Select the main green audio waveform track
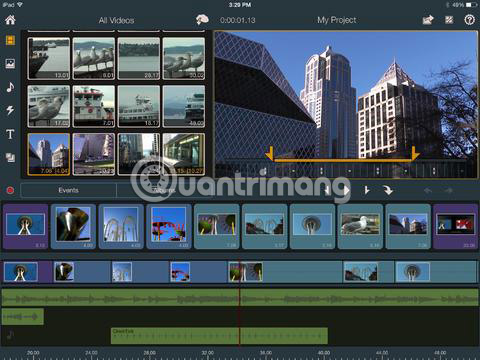 tap(240, 298)
